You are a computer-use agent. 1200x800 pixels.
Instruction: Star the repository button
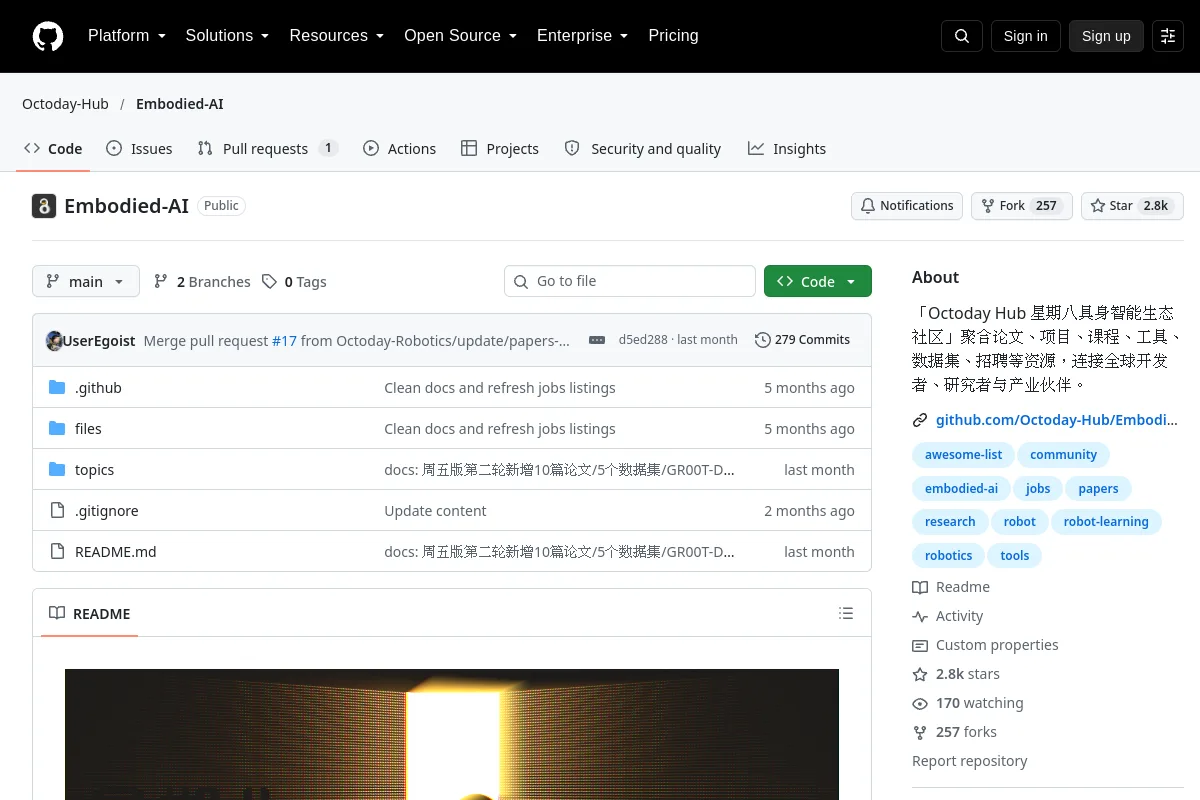coord(1132,206)
